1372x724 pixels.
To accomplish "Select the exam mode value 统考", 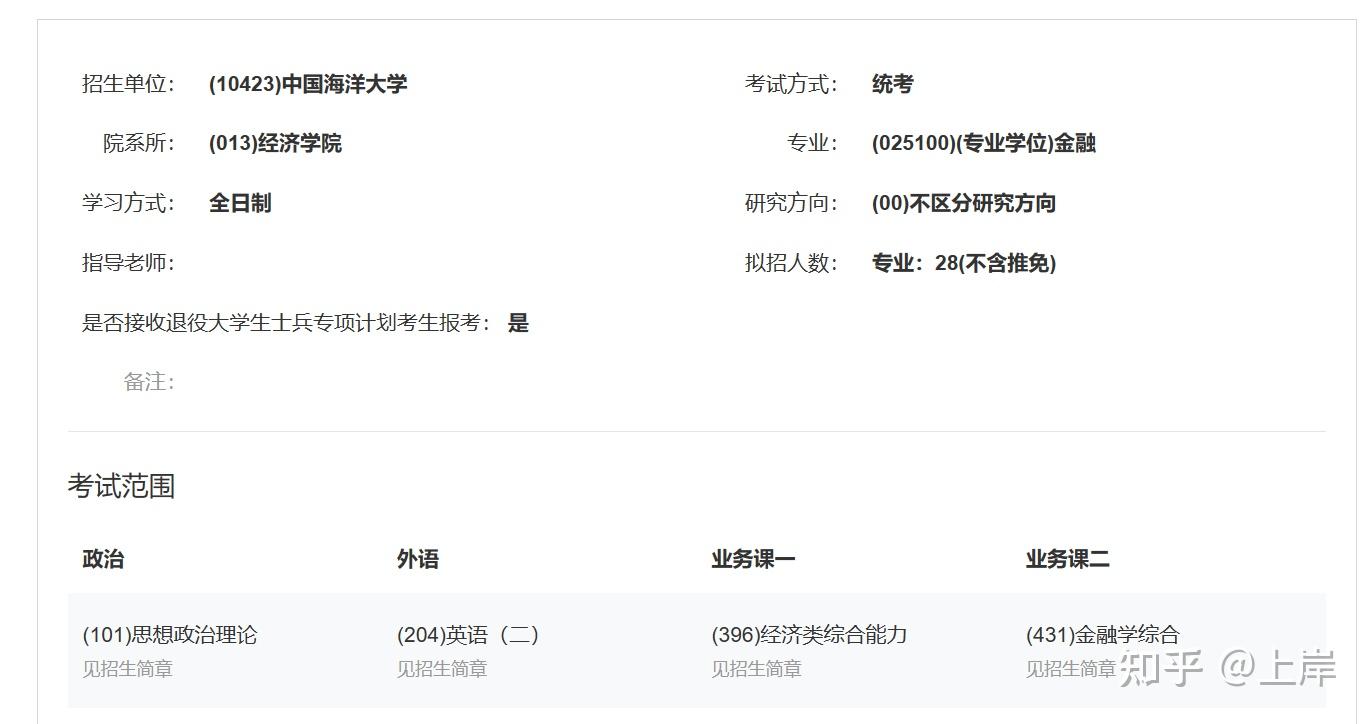I will (892, 84).
